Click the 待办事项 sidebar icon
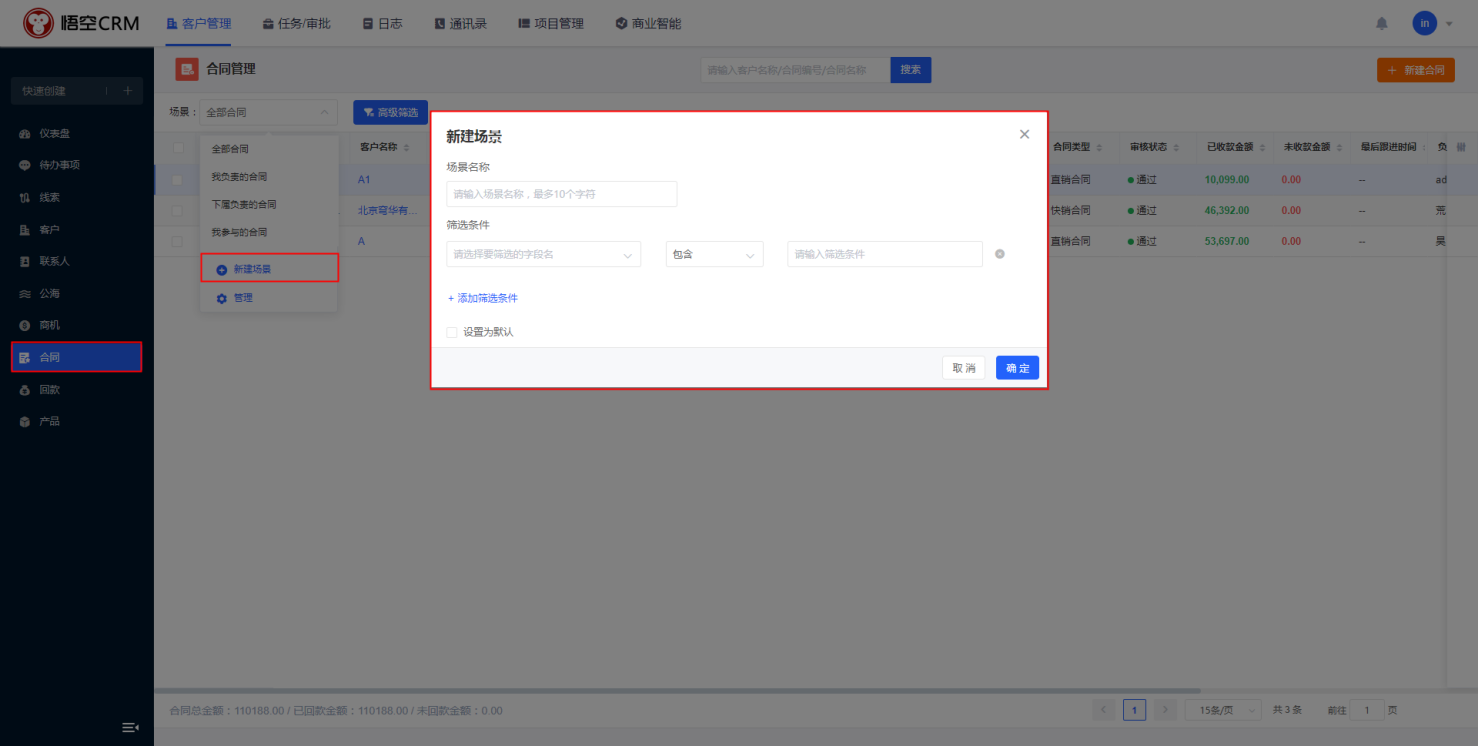Viewport: 1478px width, 746px height. 25,166
